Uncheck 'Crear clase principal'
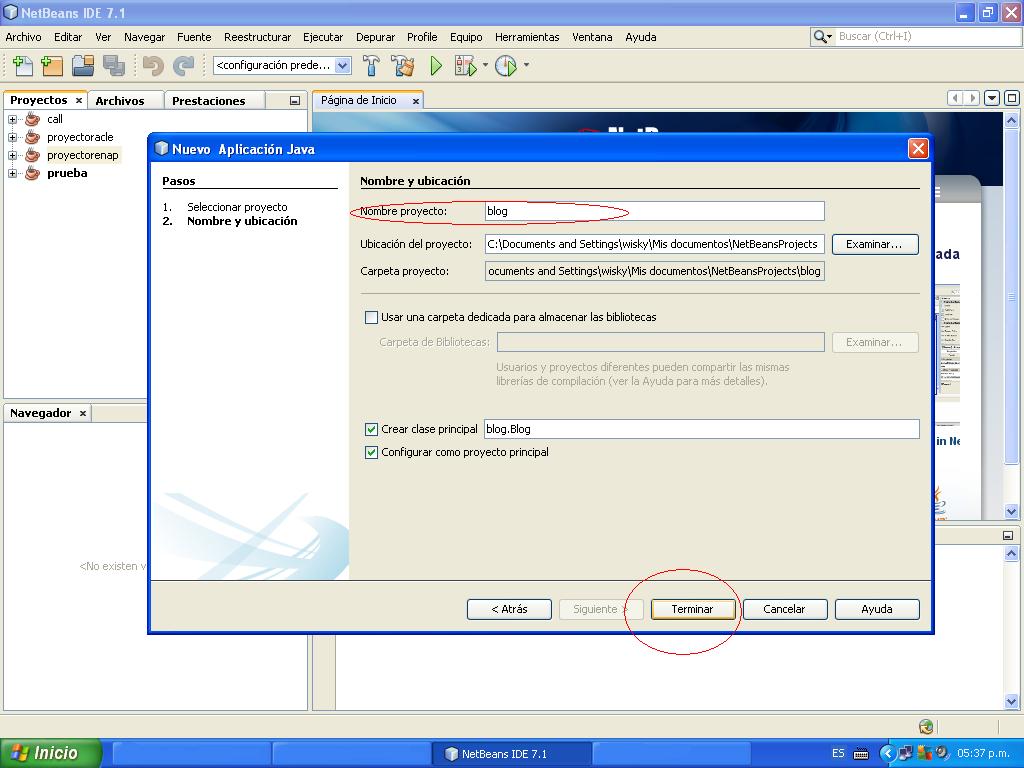This screenshot has height=768, width=1024. [371, 428]
